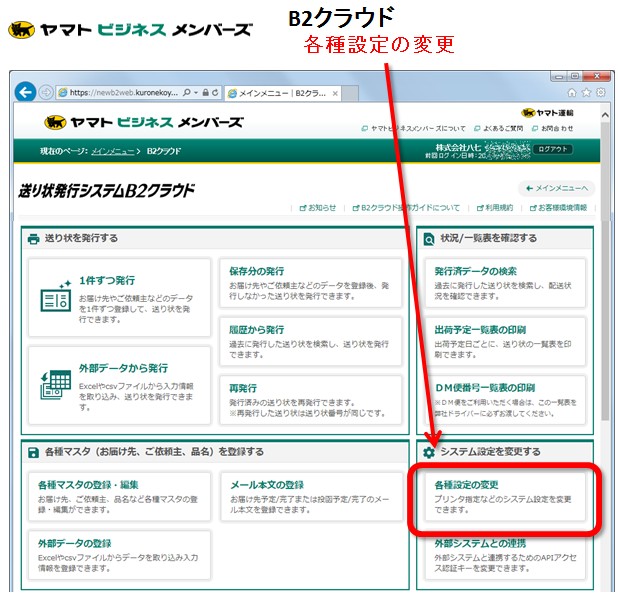The height and width of the screenshot is (597, 618).
Task: Open メール本文の登録 card
Action: point(311,497)
